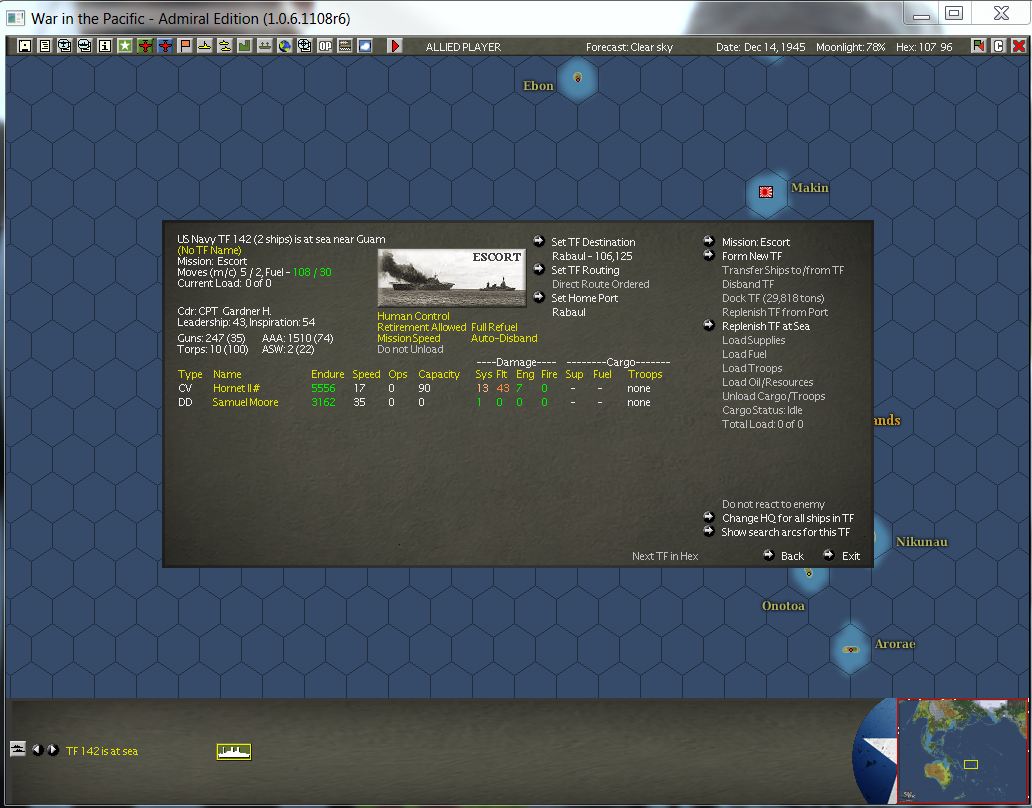The height and width of the screenshot is (808, 1032).
Task: Click Unload Cargo/Troops option
Action: coord(773,396)
